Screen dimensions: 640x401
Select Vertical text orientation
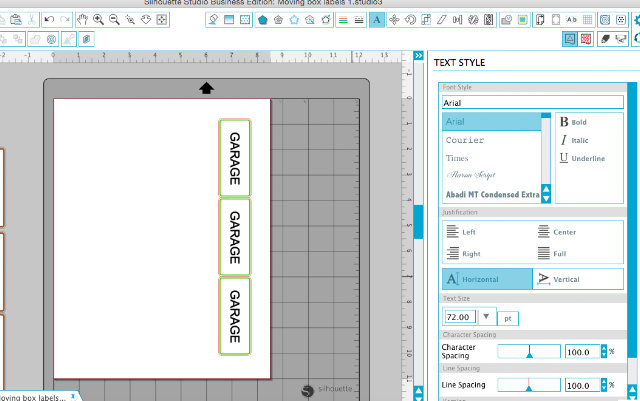click(x=578, y=279)
